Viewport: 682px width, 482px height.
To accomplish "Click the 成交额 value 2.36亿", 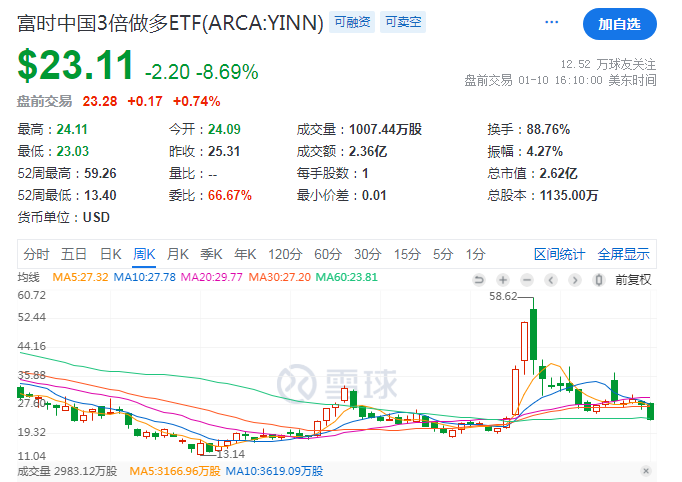I will pyautogui.click(x=368, y=151).
